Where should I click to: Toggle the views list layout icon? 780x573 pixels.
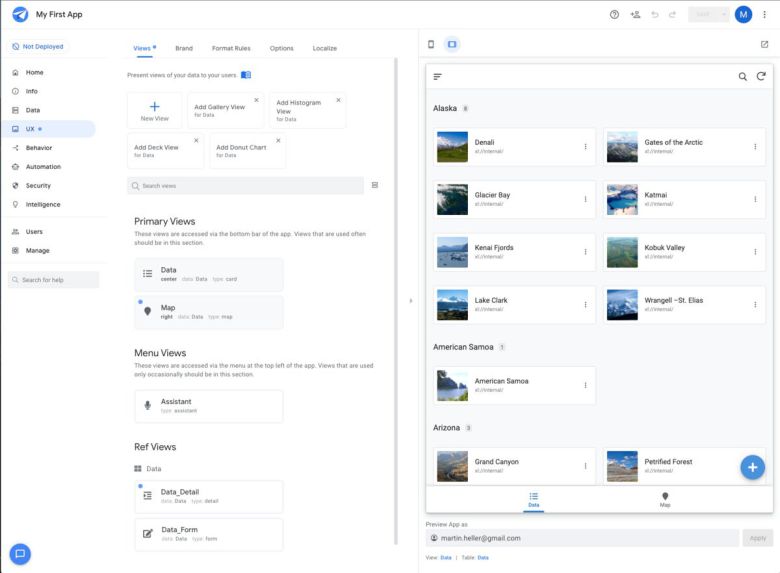point(375,185)
